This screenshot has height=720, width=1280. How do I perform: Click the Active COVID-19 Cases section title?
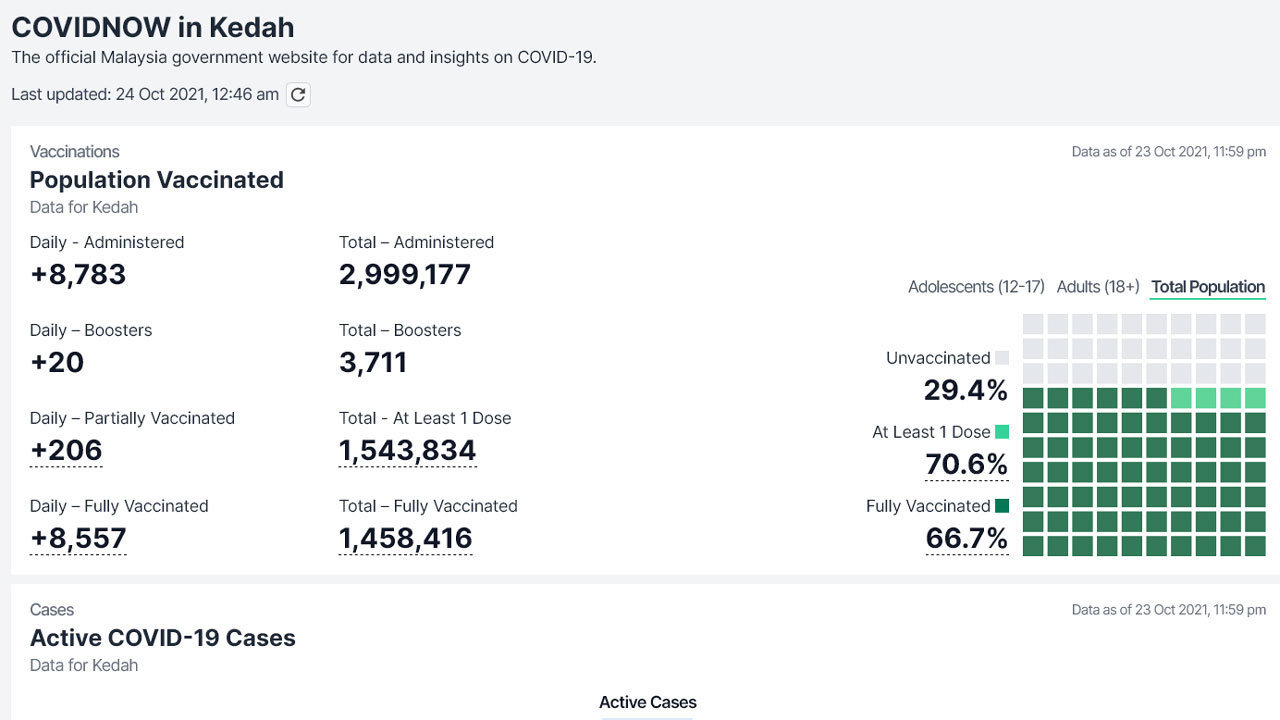click(163, 638)
